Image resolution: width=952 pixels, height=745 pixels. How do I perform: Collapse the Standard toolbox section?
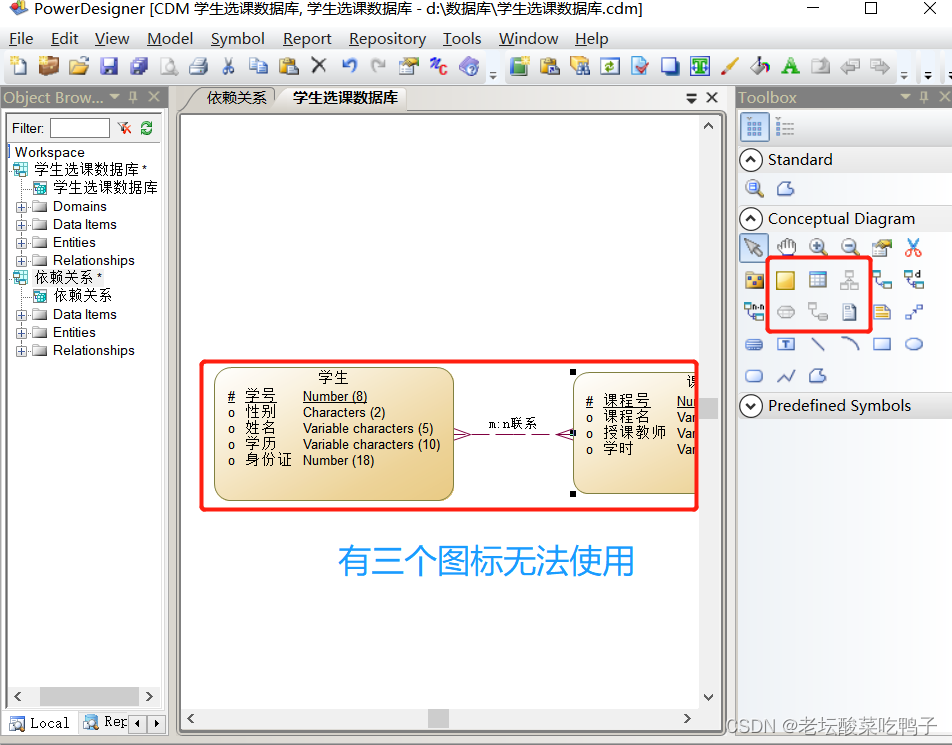point(751,160)
